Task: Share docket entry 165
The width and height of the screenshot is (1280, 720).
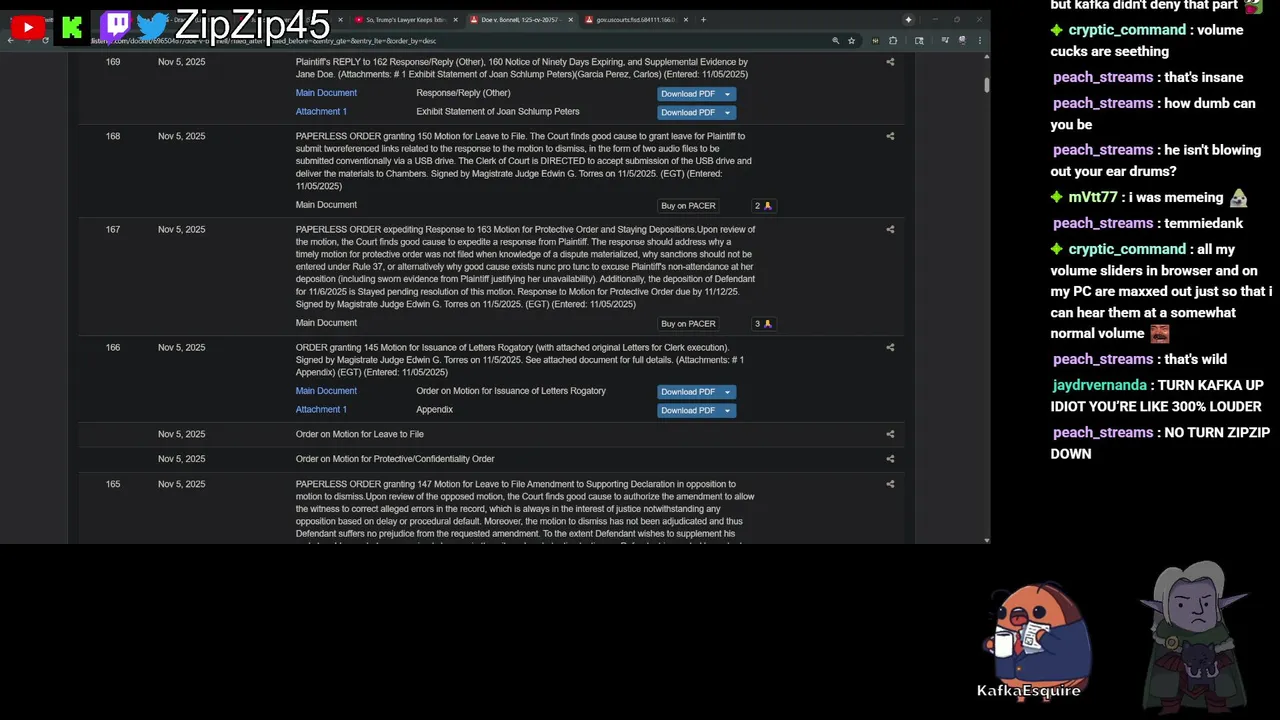Action: [x=890, y=484]
